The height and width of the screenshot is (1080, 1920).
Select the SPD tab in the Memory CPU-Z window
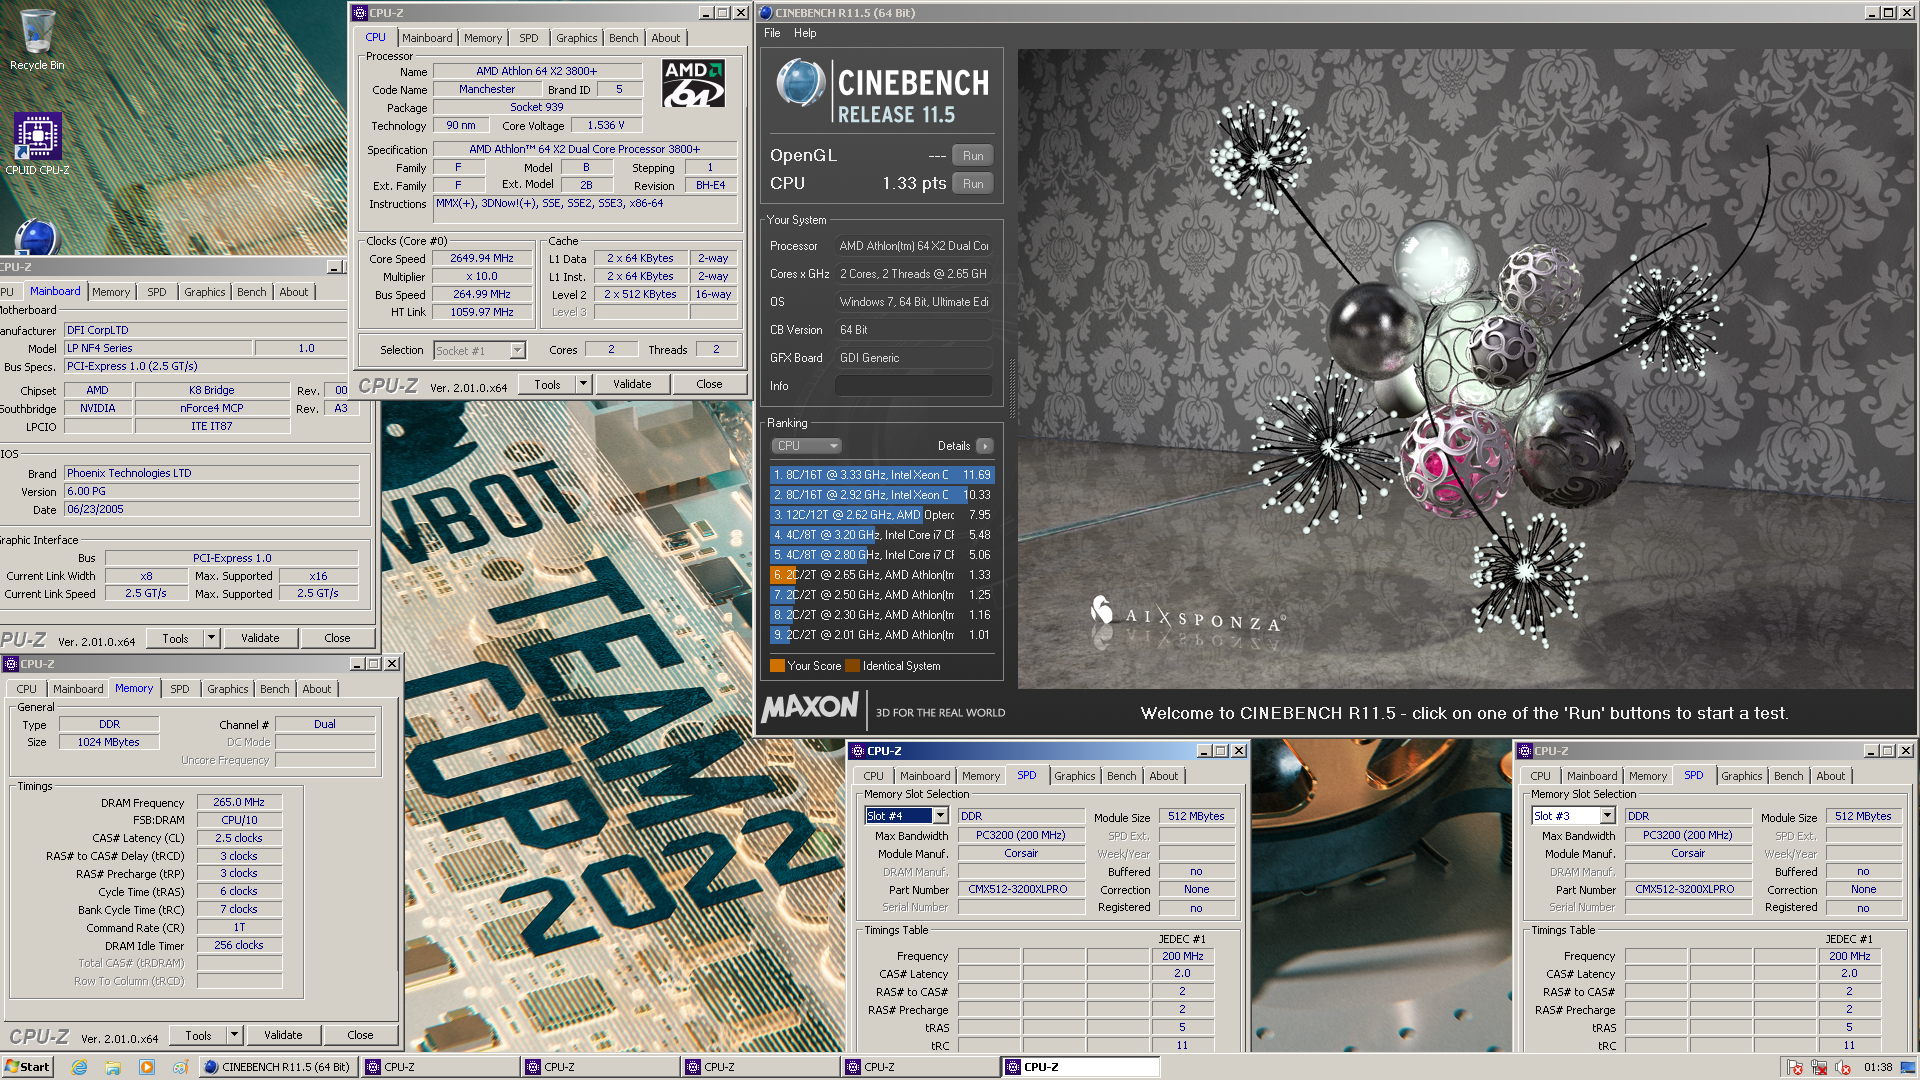click(179, 689)
